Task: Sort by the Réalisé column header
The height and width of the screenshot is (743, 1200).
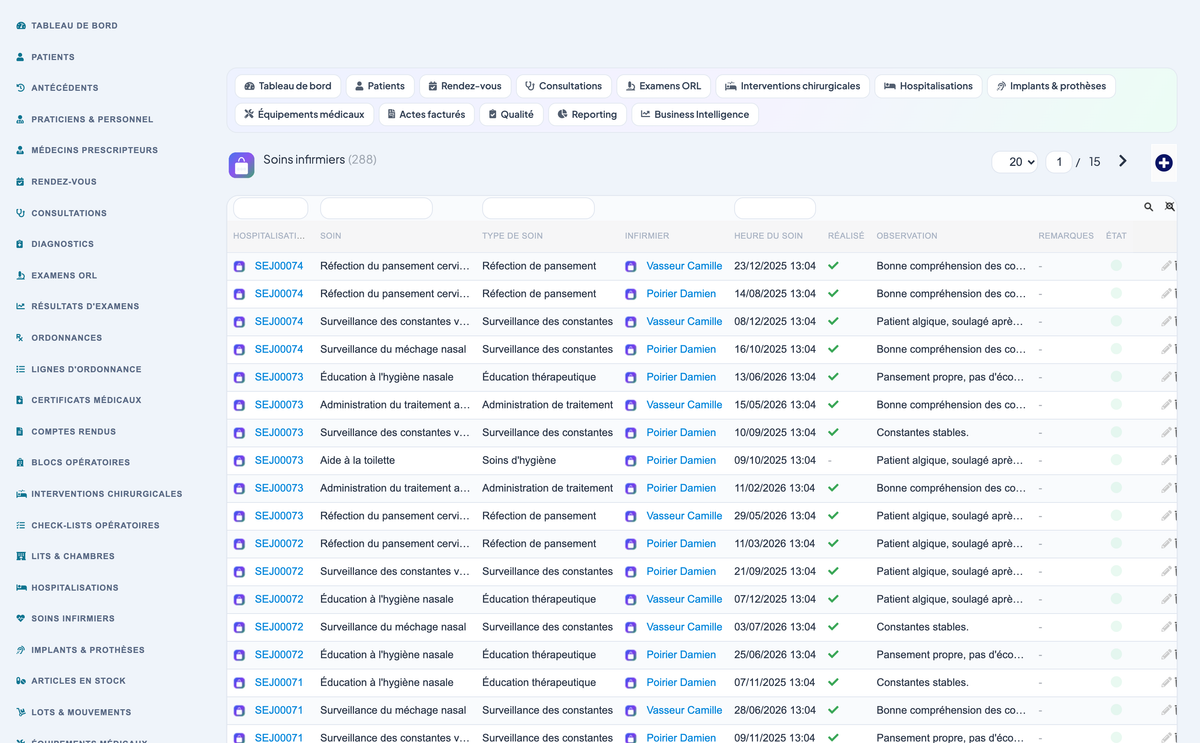Action: (x=846, y=236)
